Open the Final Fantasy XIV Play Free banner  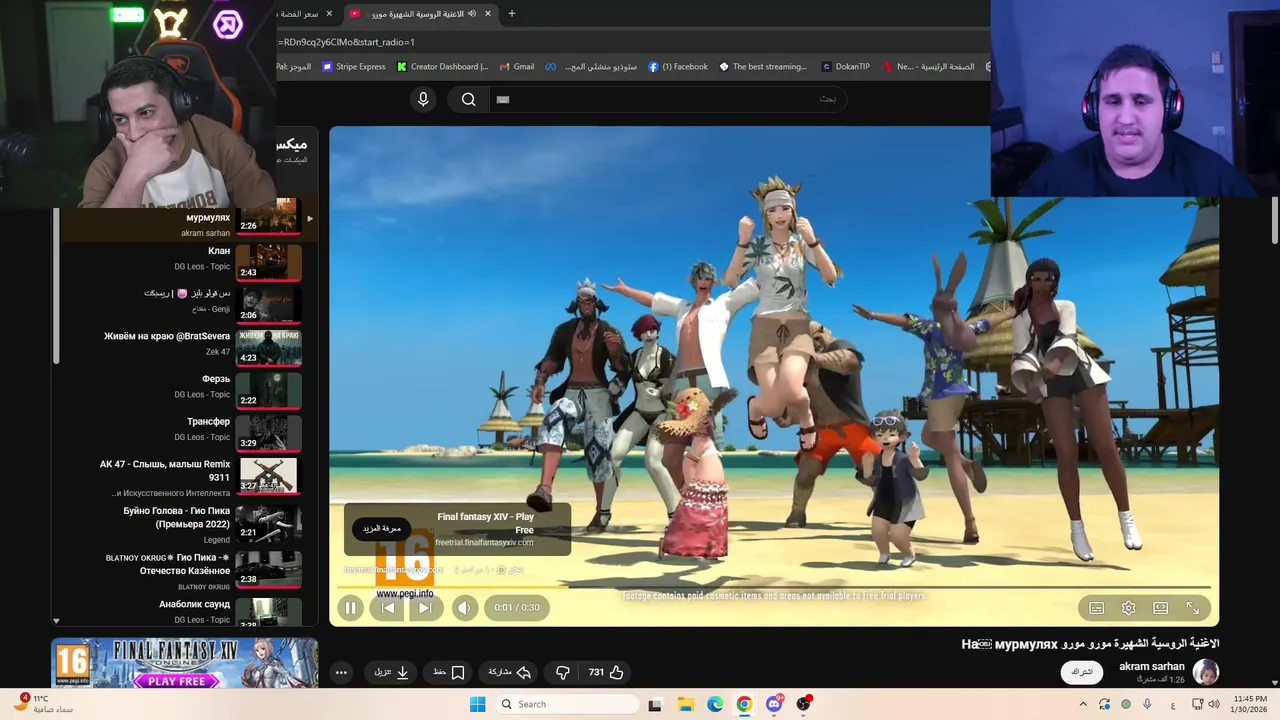pos(185,663)
